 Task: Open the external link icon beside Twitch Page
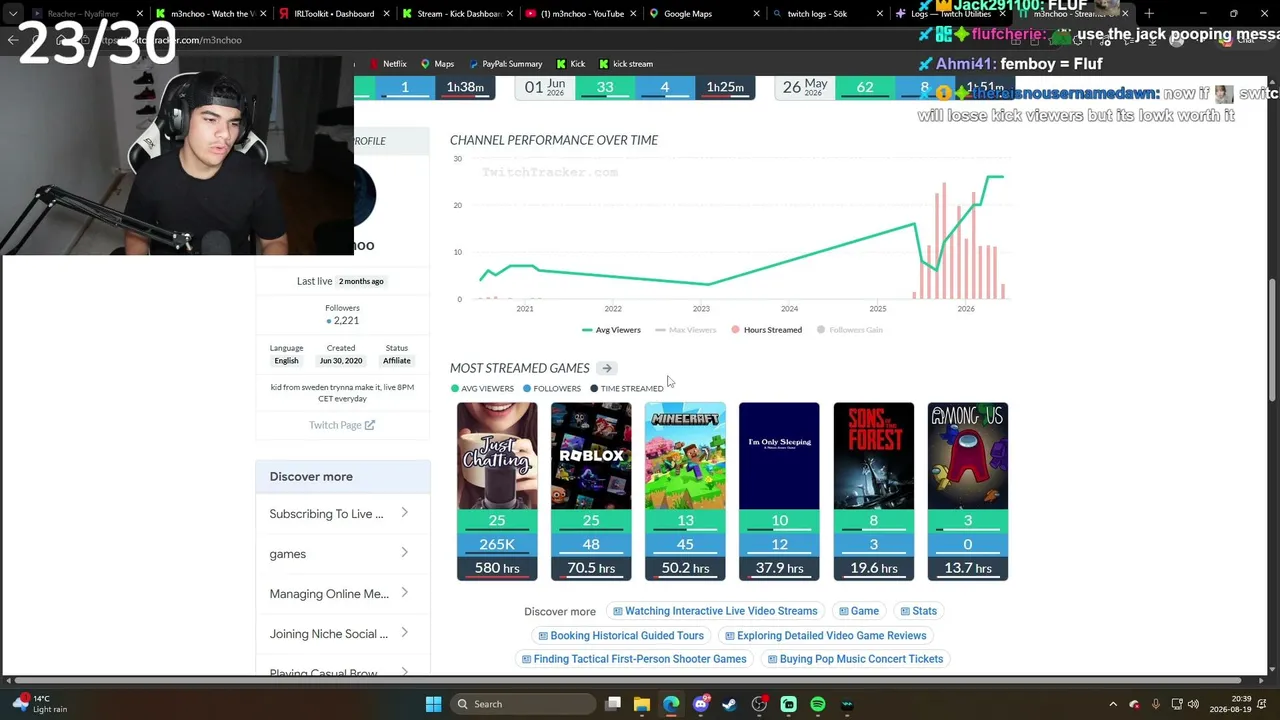[x=370, y=425]
